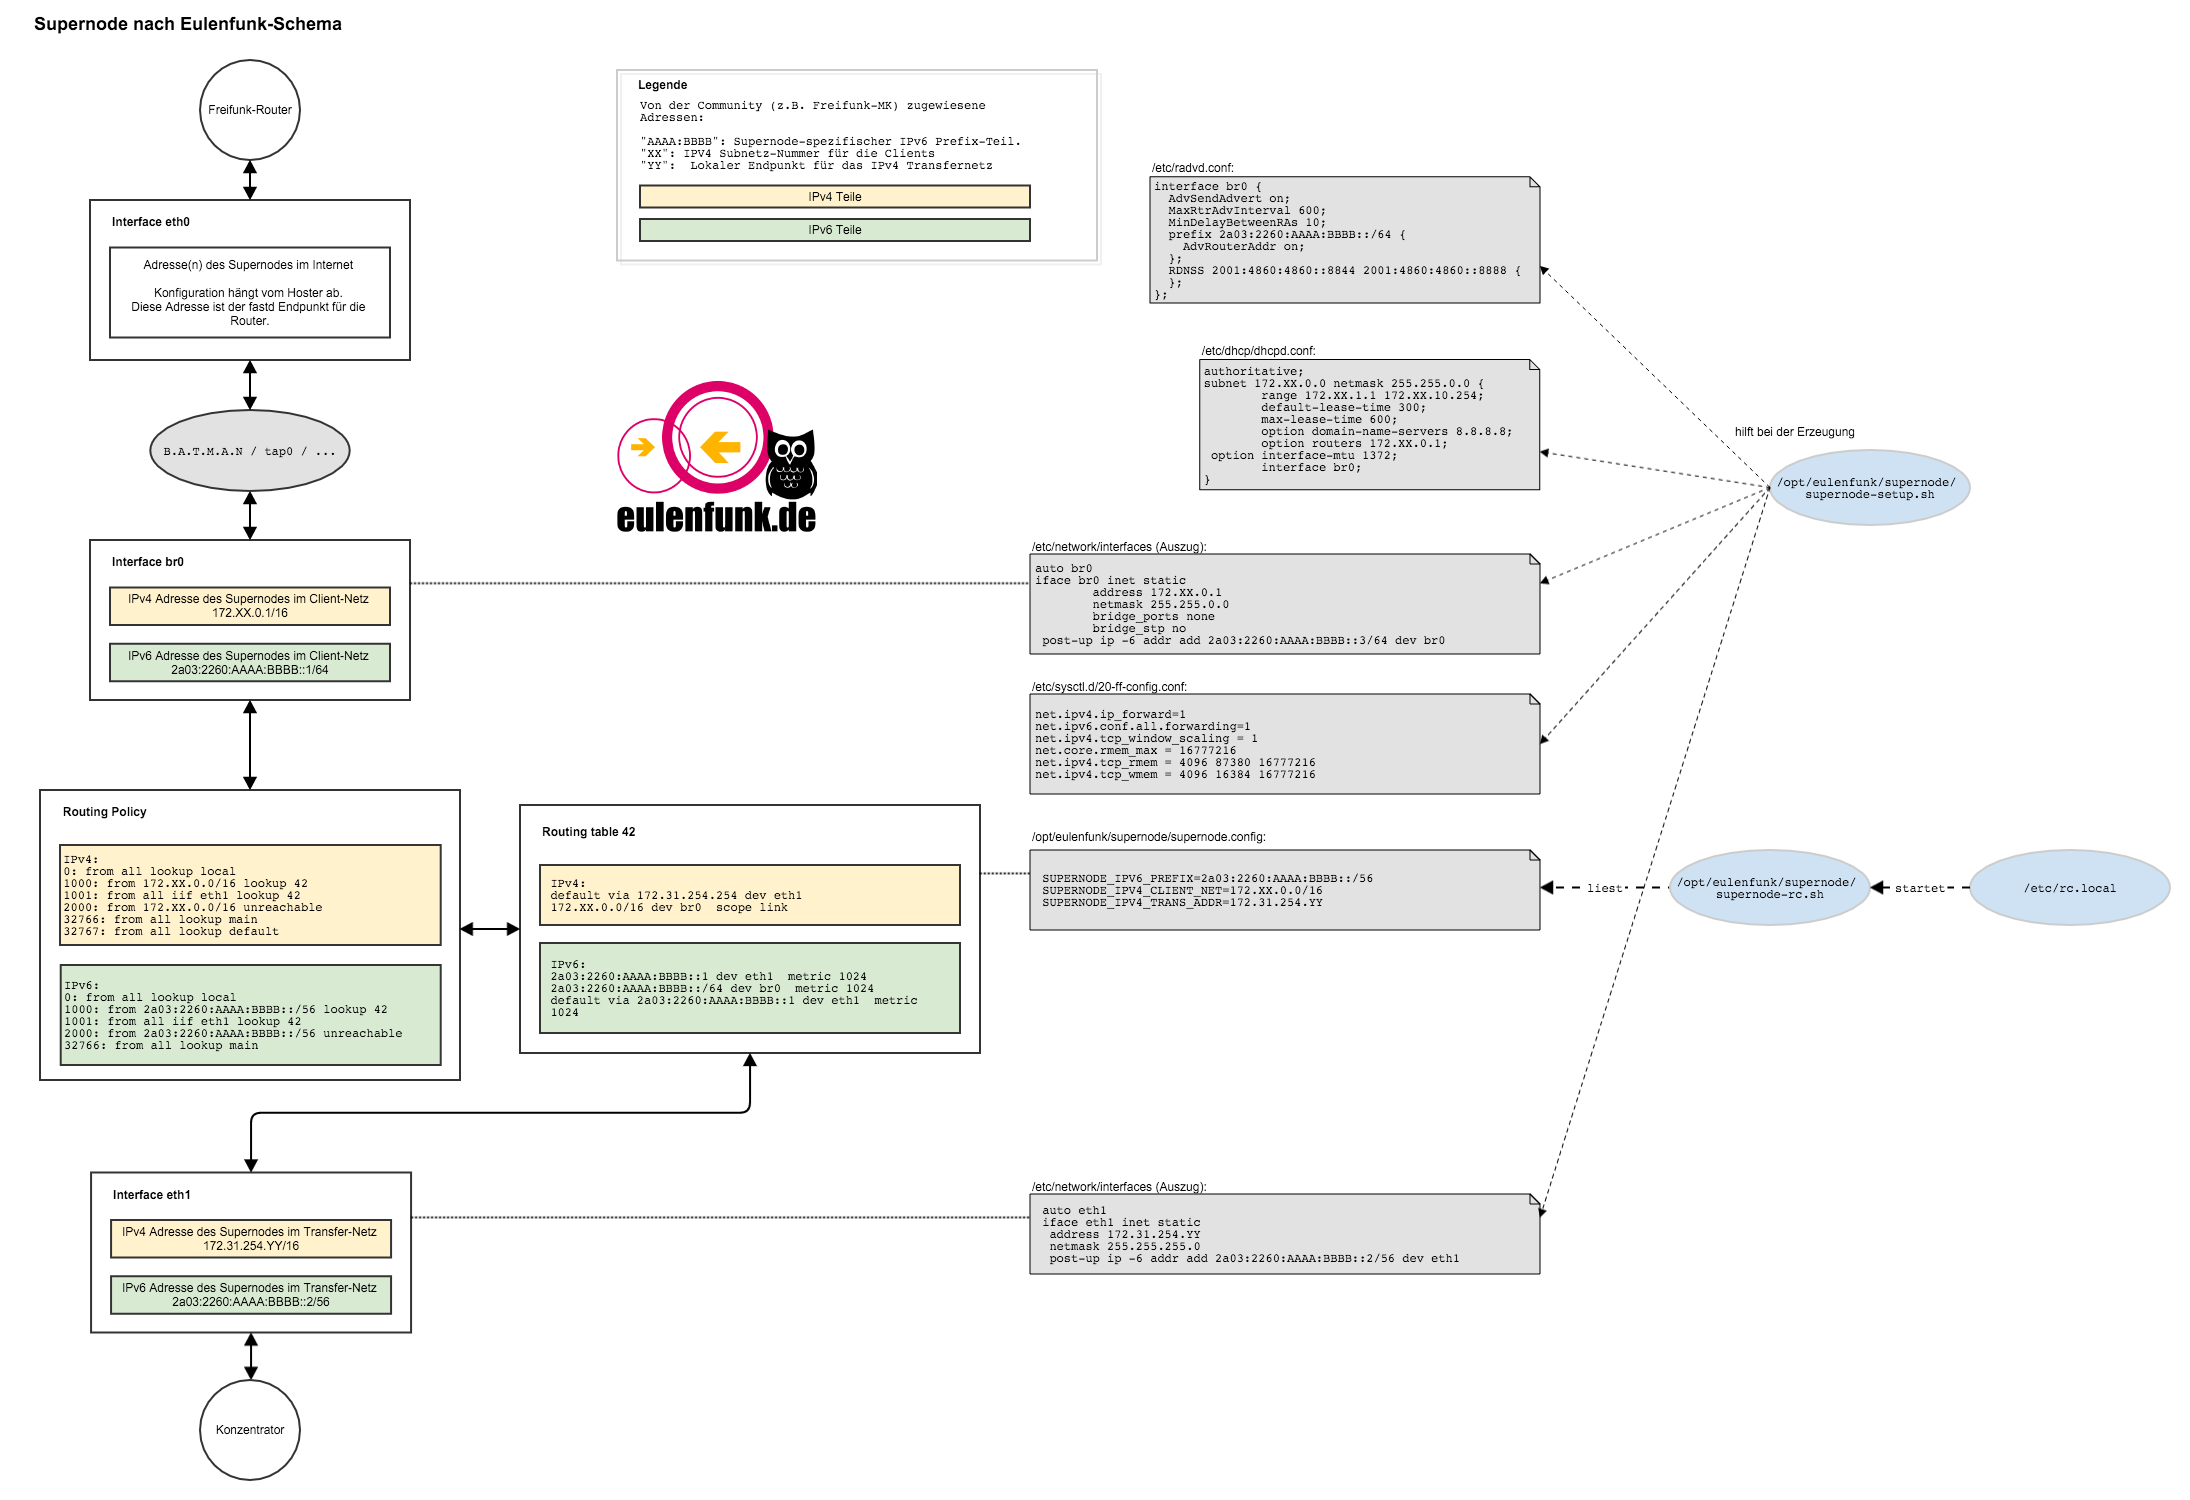Click the /etc/dhcp/dhcpd.conf note box

pos(1369,425)
